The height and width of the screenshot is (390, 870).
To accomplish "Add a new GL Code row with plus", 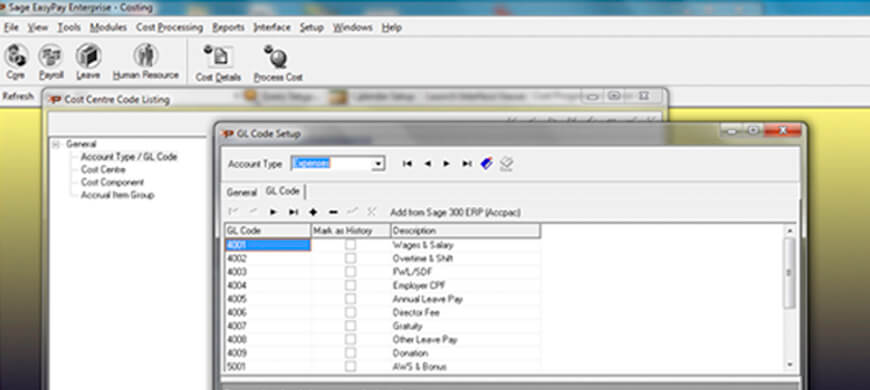I will (x=313, y=212).
